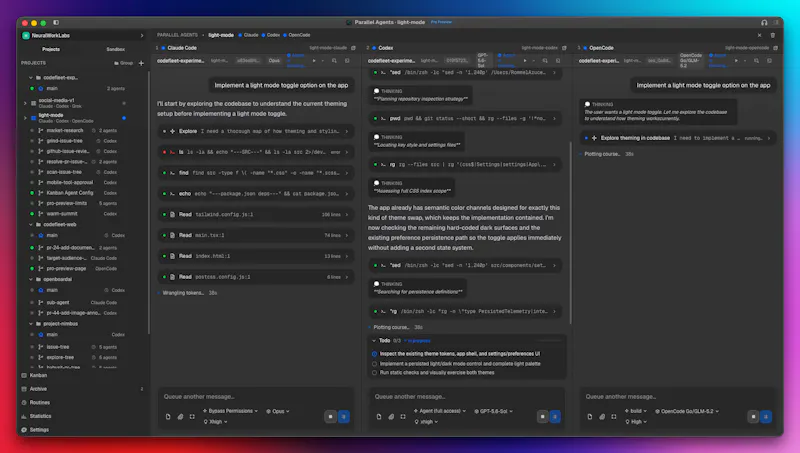This screenshot has width=800, height=453.
Task: Click the blue send button in the Codex composer
Action: tap(555, 417)
